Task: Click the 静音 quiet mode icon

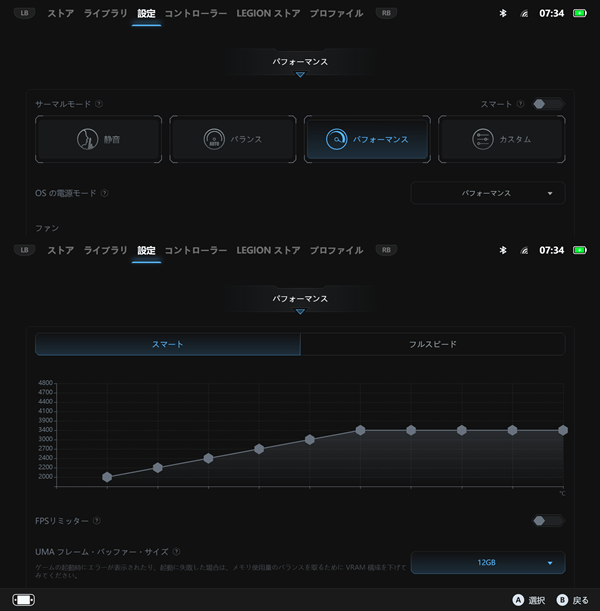Action: [87, 139]
